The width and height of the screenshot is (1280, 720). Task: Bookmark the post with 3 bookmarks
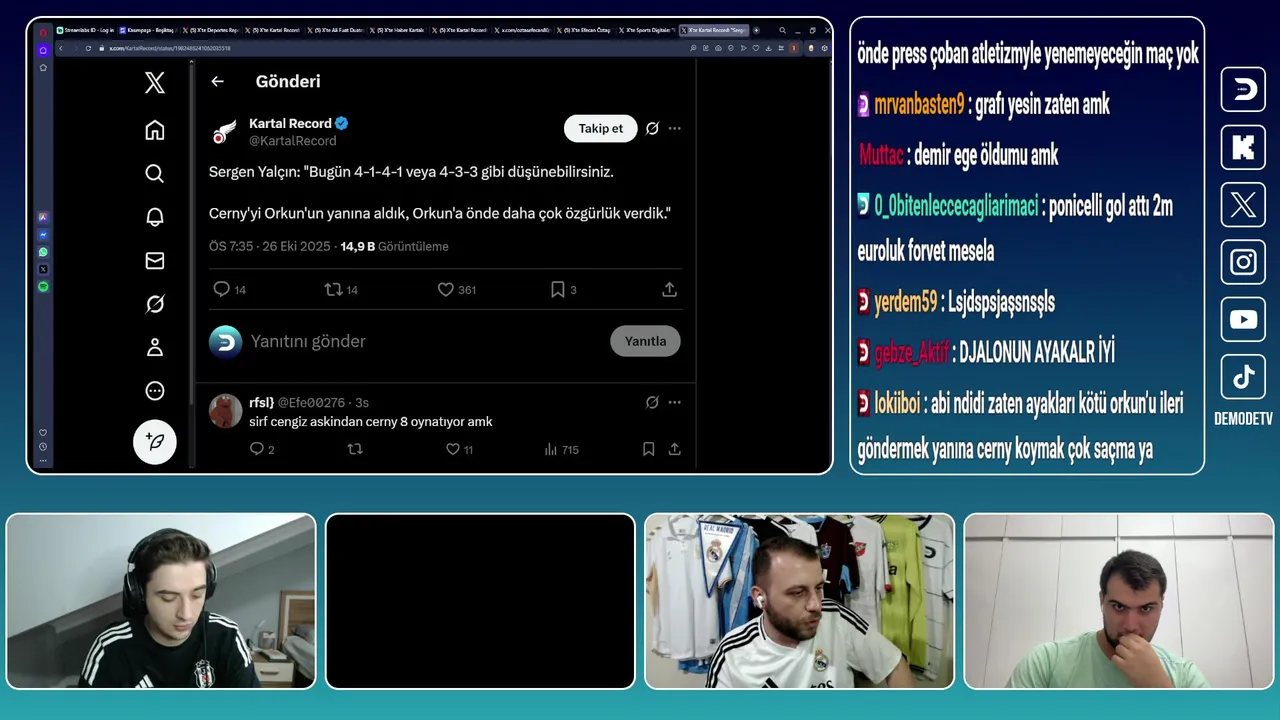pyautogui.click(x=563, y=289)
